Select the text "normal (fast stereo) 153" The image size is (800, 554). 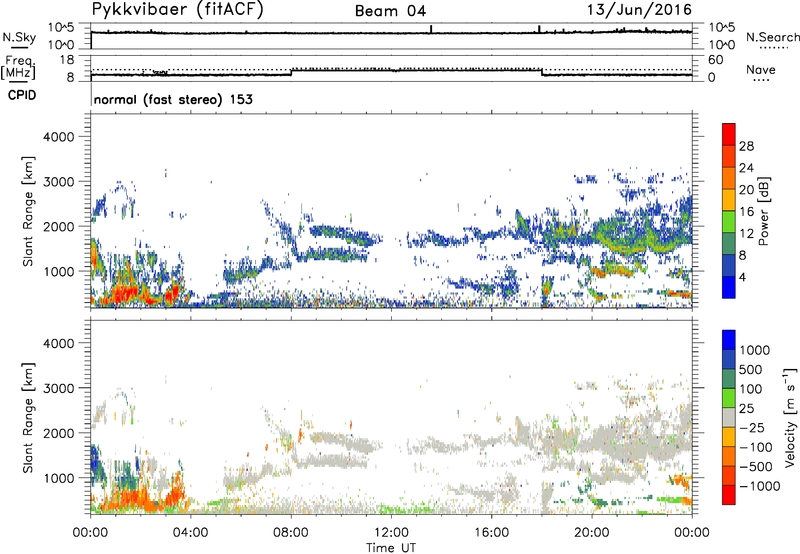point(173,99)
